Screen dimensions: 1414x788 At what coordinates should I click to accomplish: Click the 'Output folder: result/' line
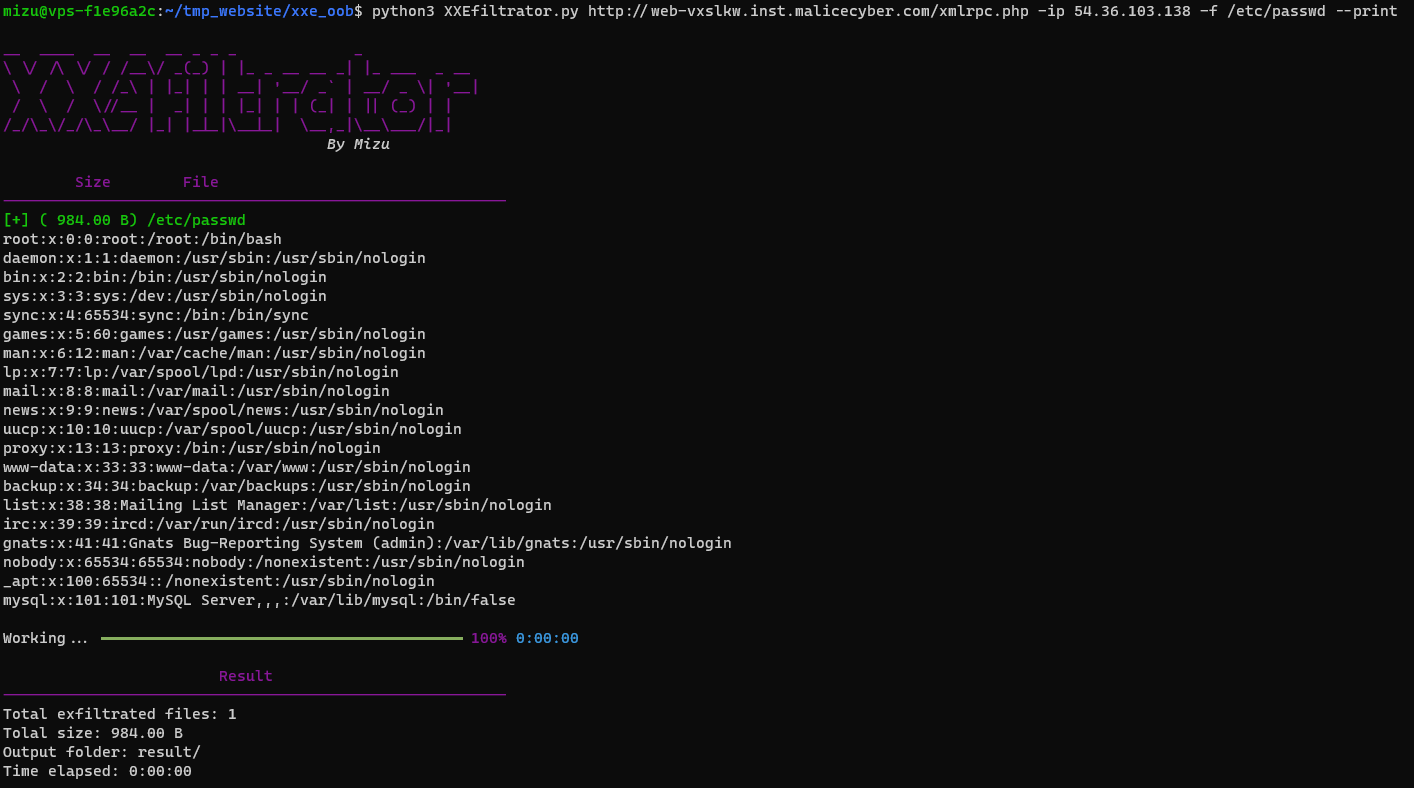coord(102,752)
